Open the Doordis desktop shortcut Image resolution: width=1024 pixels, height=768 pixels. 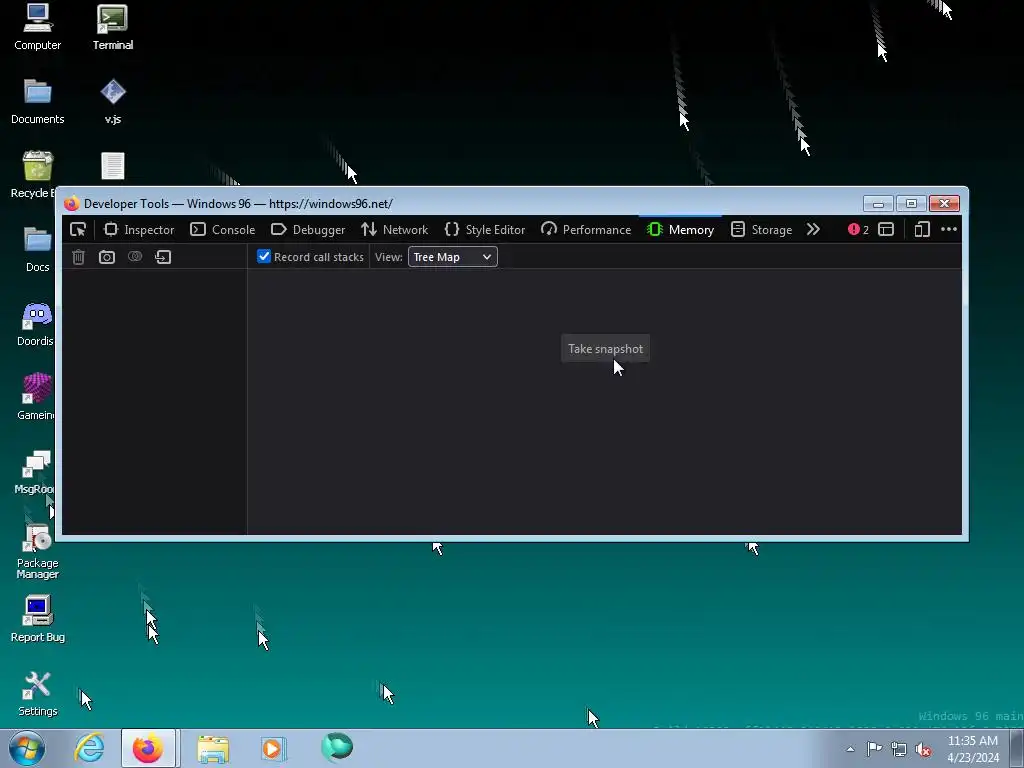click(36, 324)
